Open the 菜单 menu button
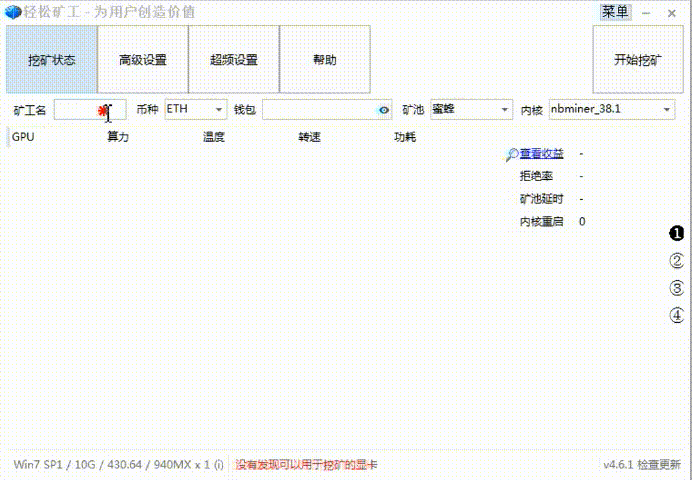The image size is (692, 480). pos(615,12)
